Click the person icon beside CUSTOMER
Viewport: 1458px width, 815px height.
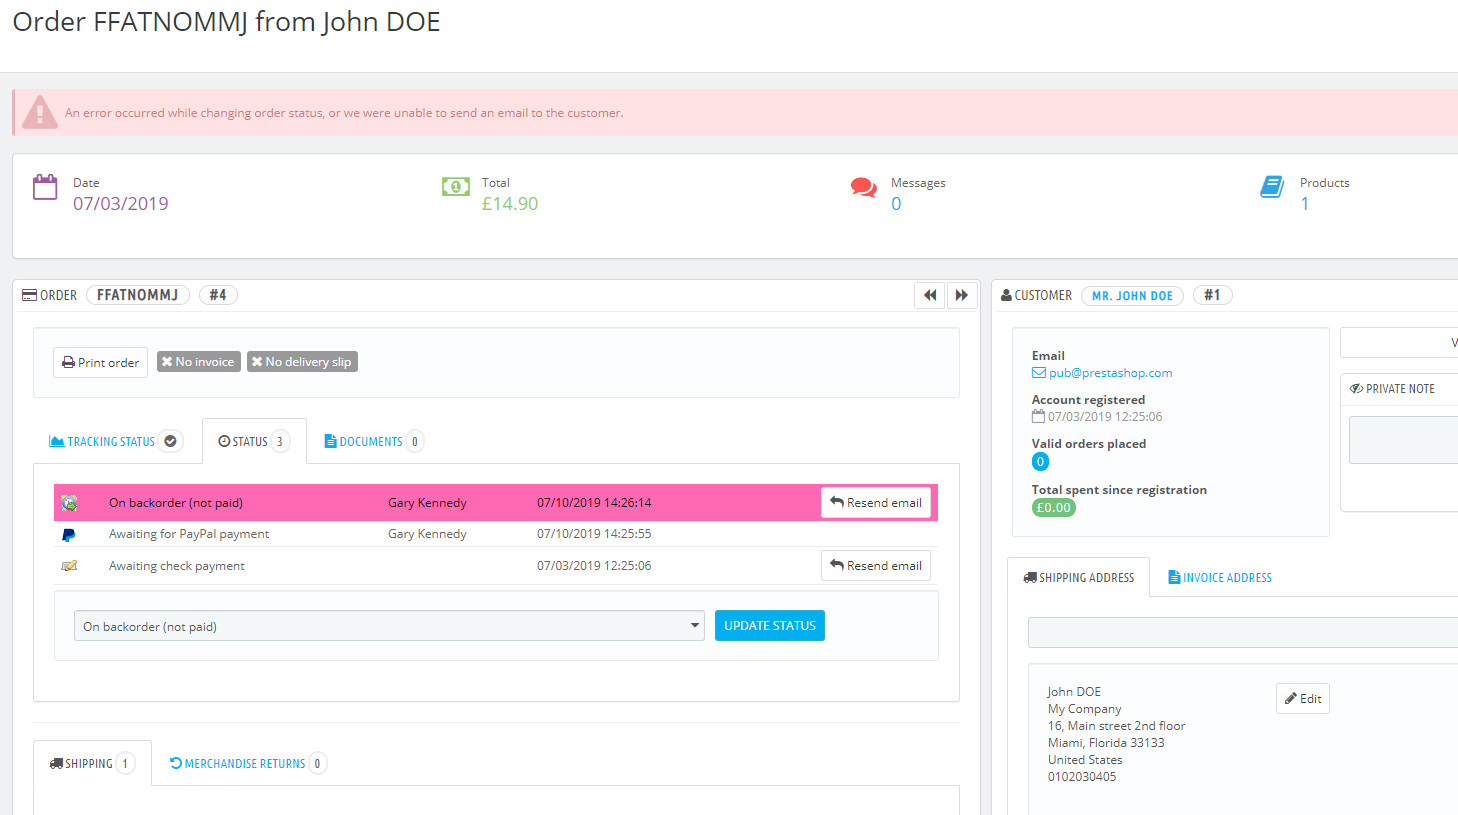pos(1006,295)
